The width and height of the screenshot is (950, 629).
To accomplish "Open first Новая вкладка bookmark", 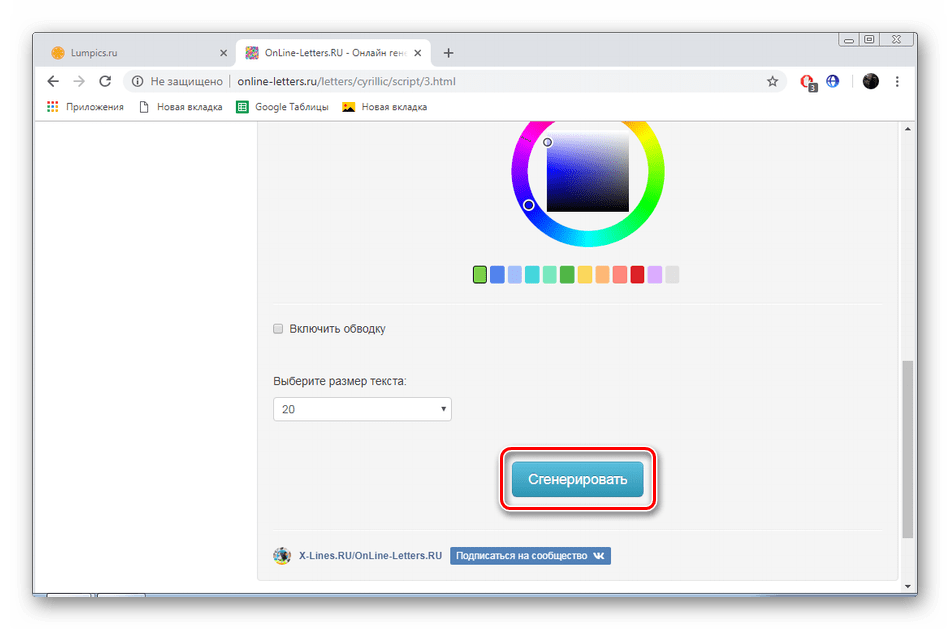I will click(181, 107).
